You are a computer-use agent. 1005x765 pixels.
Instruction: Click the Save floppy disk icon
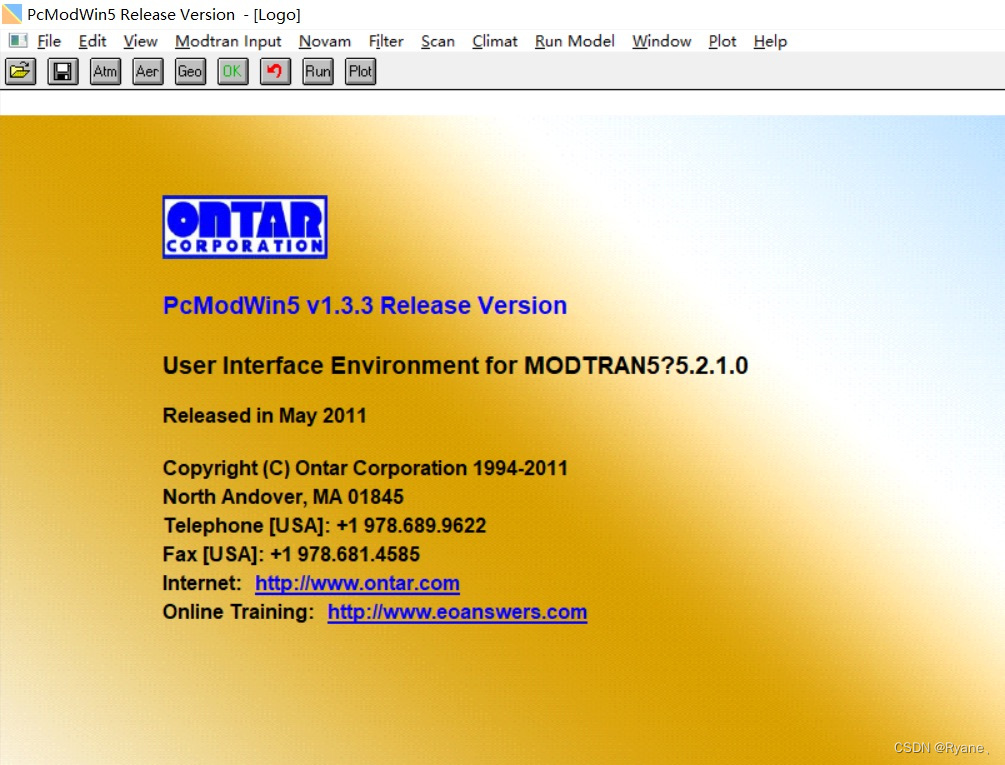(63, 71)
